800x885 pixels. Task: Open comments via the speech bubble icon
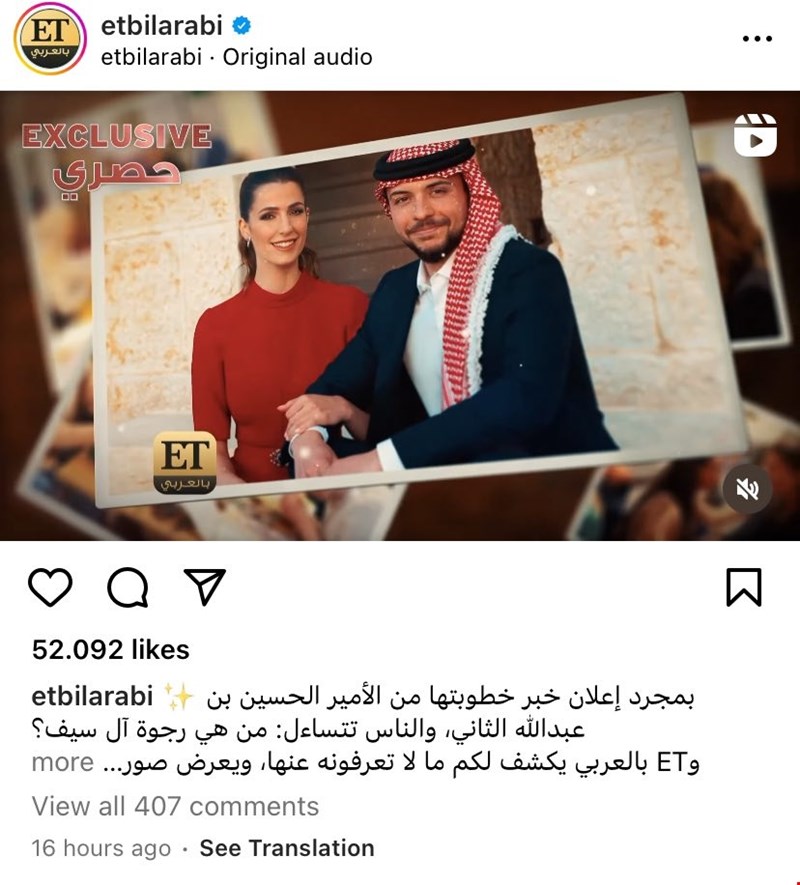(128, 587)
